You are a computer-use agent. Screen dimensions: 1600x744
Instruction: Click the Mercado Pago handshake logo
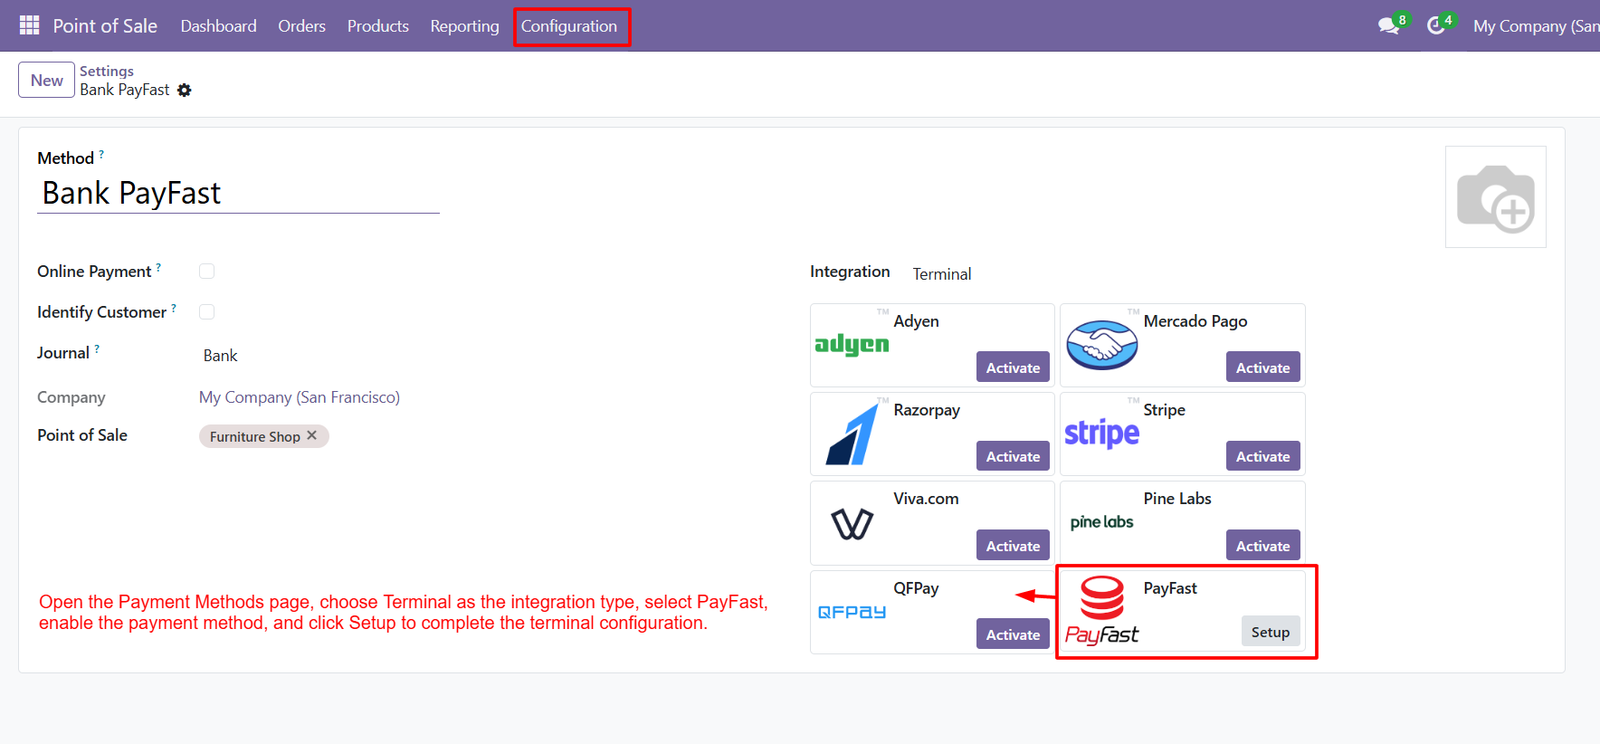tap(1102, 345)
